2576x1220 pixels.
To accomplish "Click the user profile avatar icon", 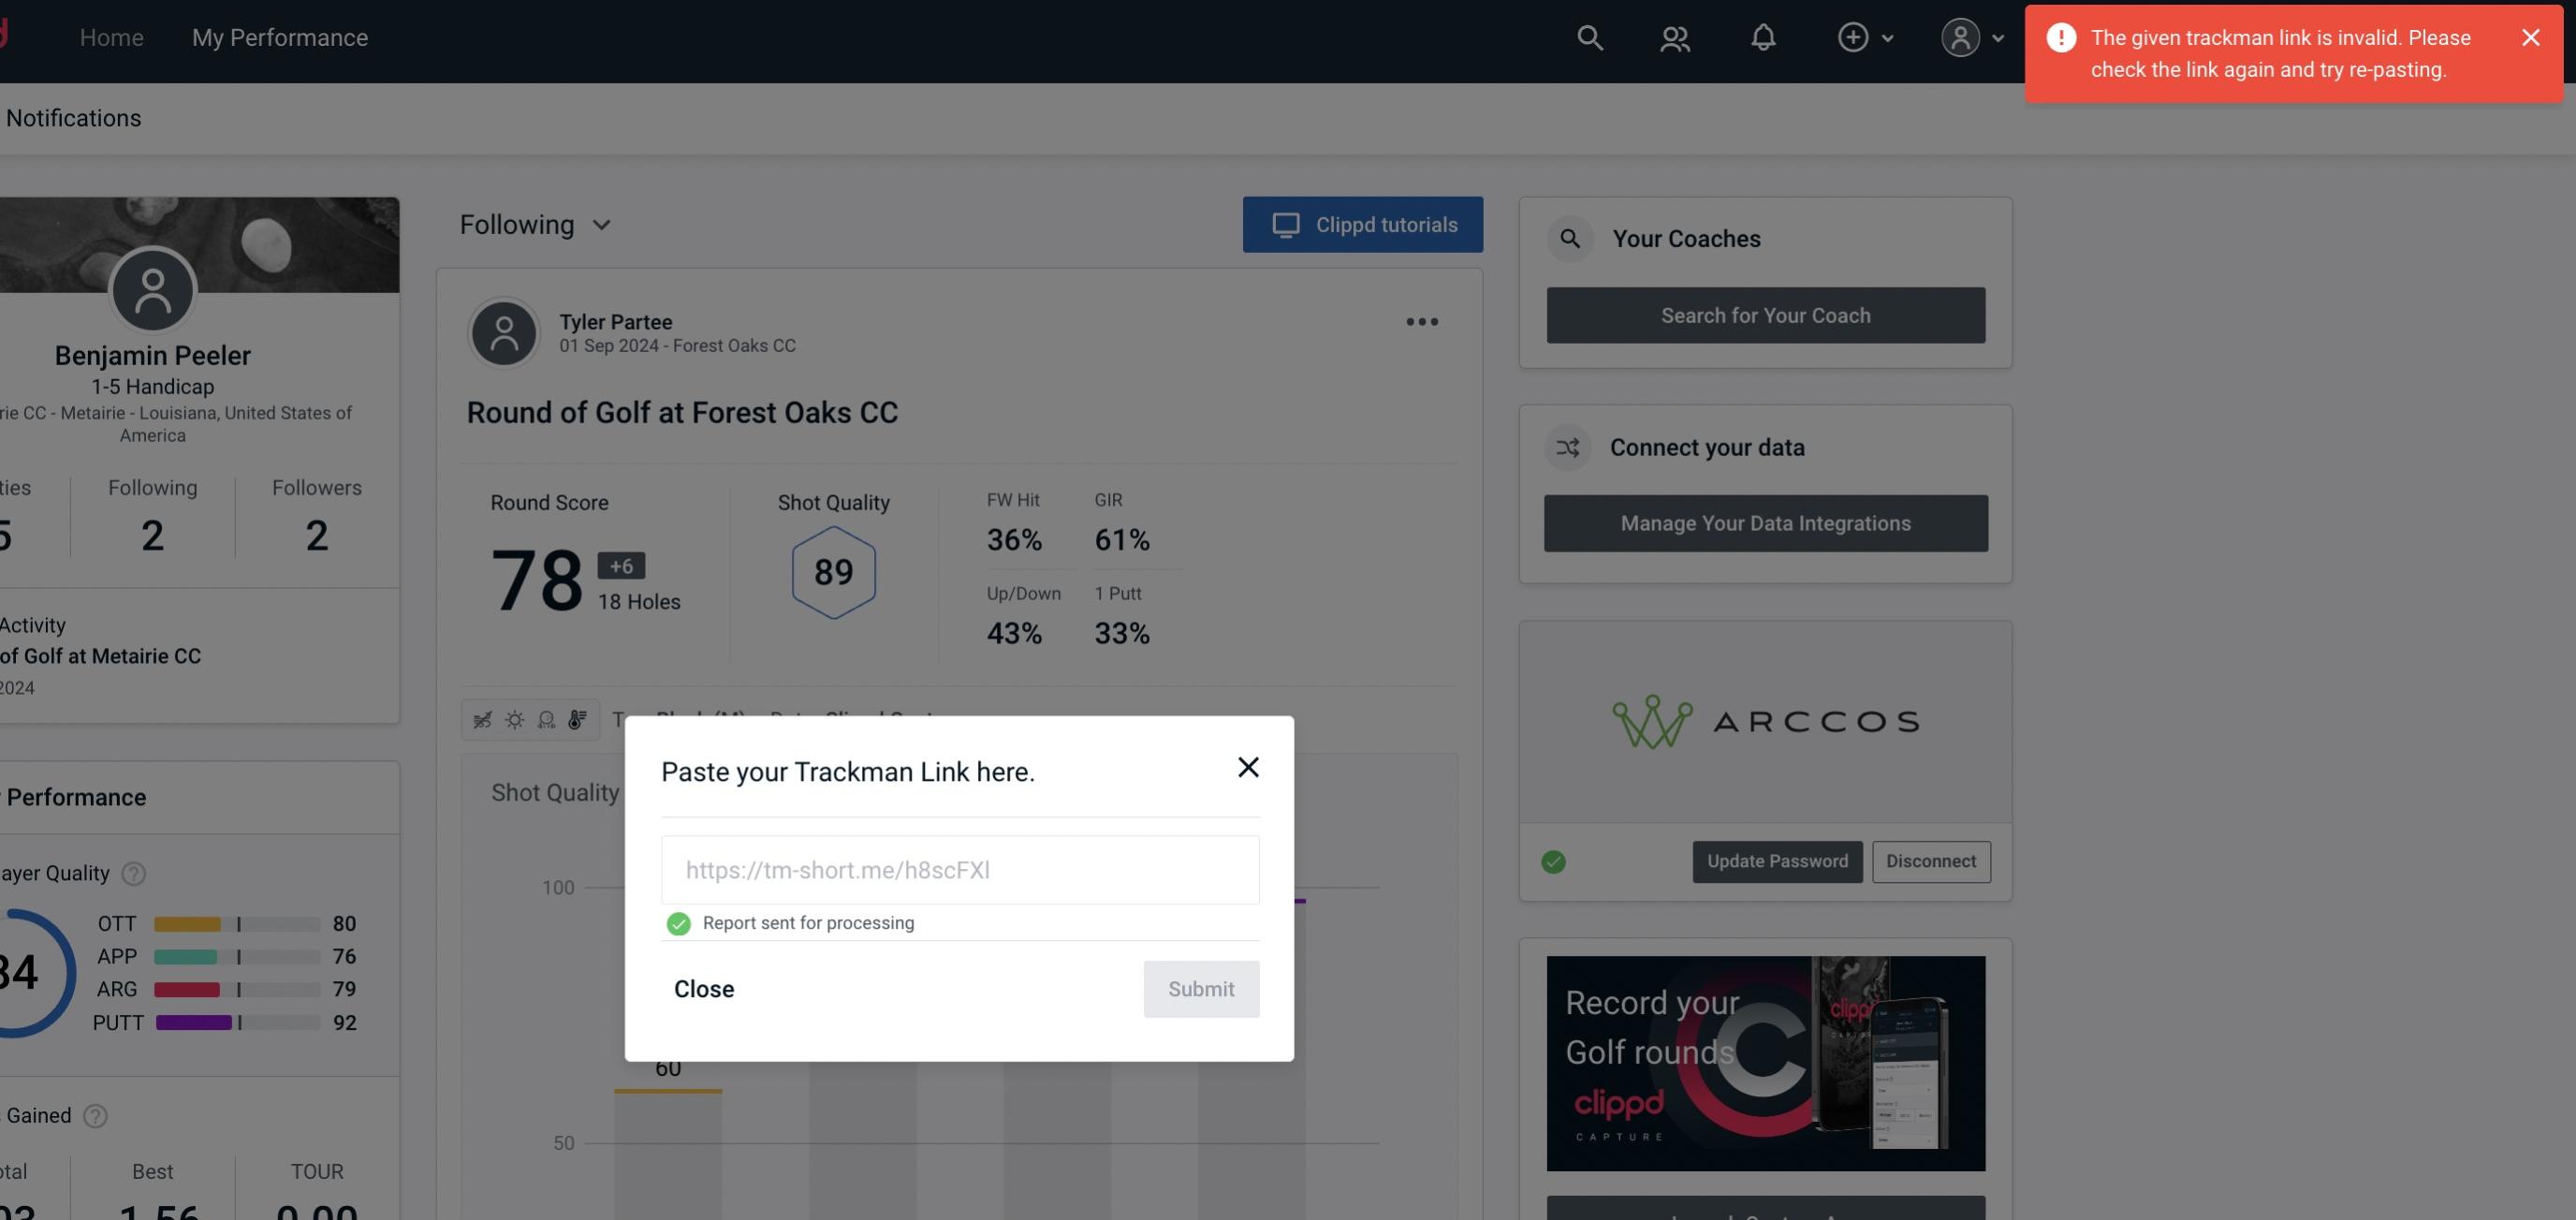I will [x=1960, y=37].
